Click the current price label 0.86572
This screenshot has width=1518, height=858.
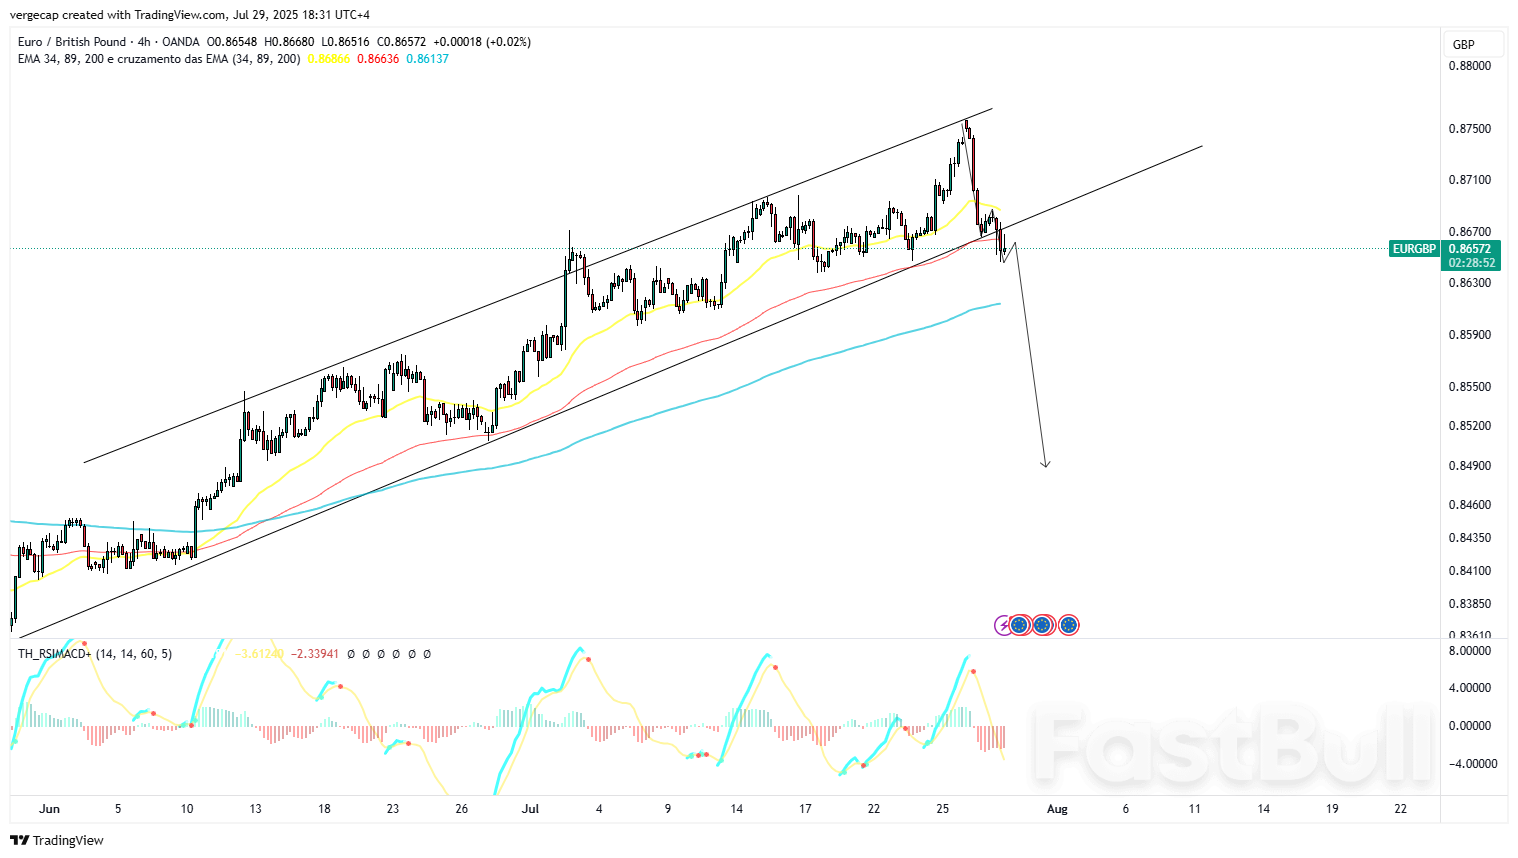[x=1469, y=249]
